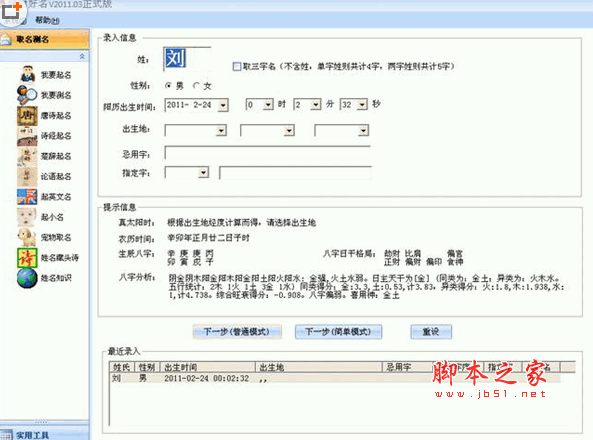Switch to the 取名测名 panel tab
The width and height of the screenshot is (593, 440).
(45, 39)
